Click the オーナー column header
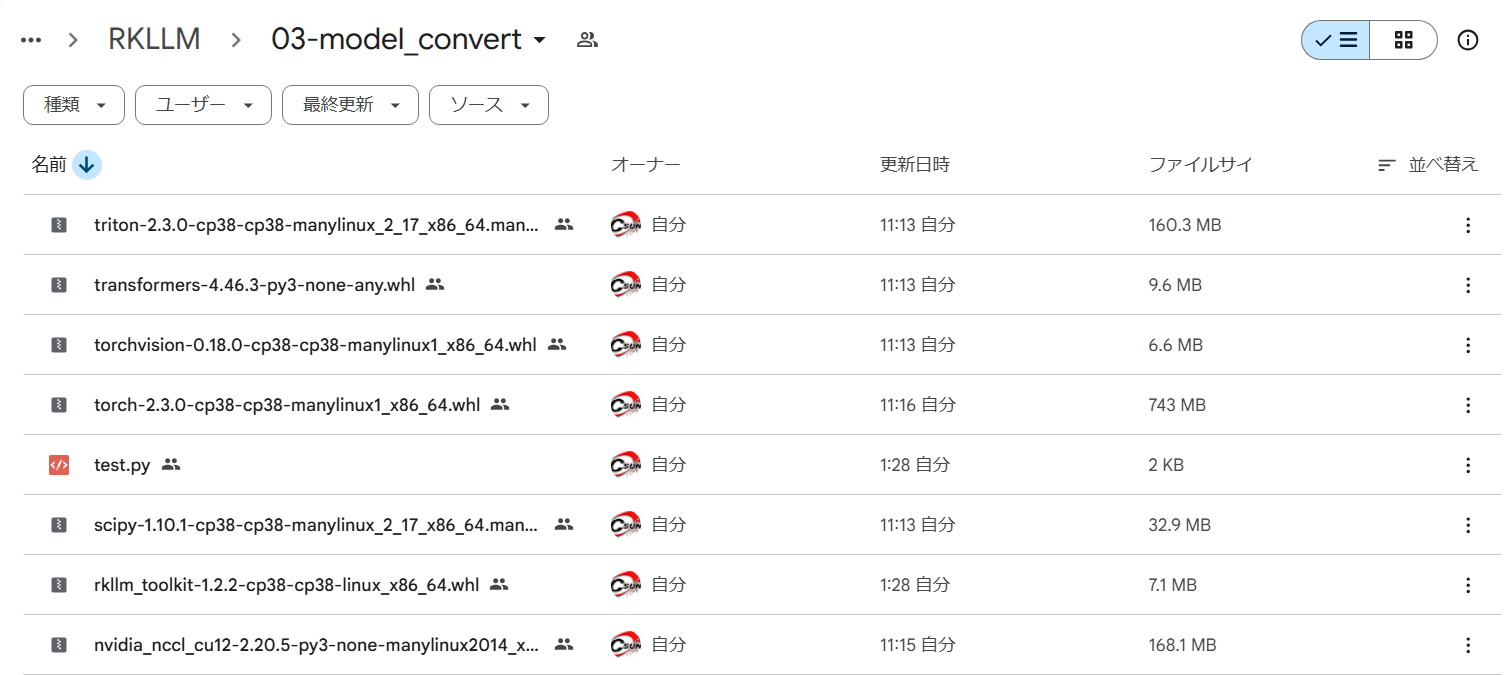Viewport: 1512px width, 675px height. coord(645,165)
